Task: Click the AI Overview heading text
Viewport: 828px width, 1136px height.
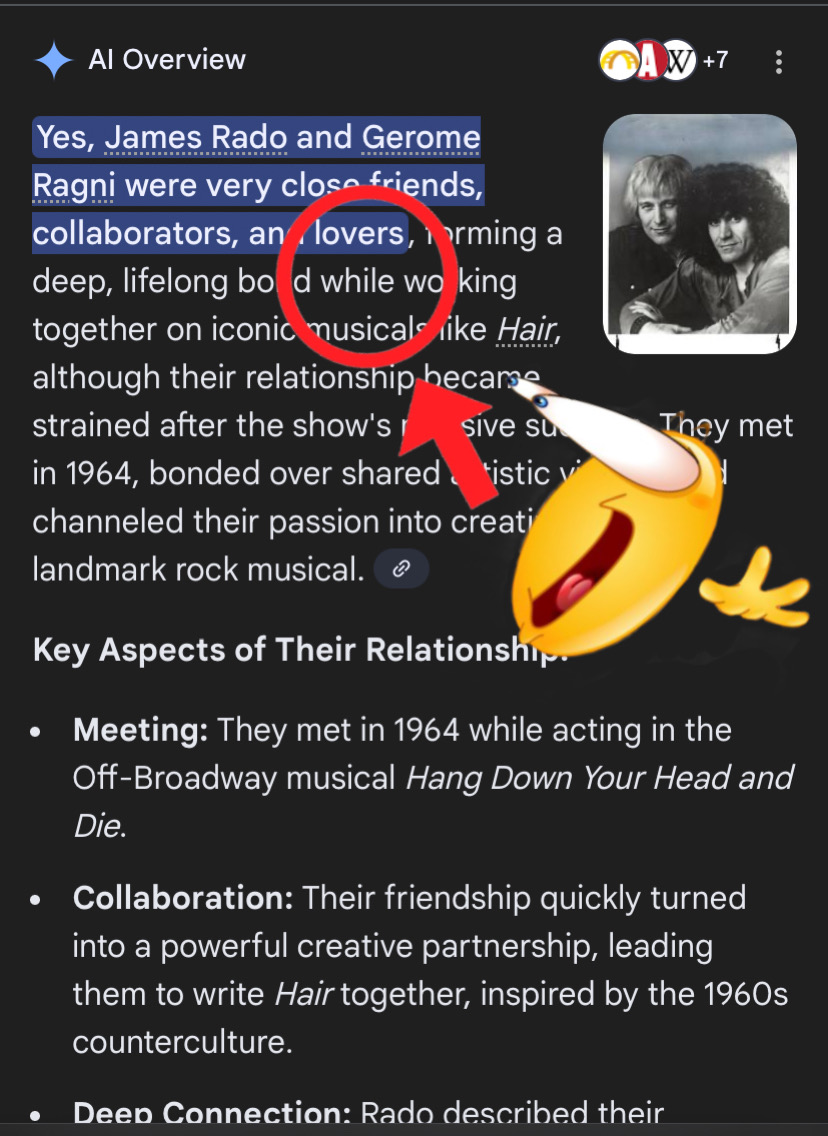Action: click(167, 60)
